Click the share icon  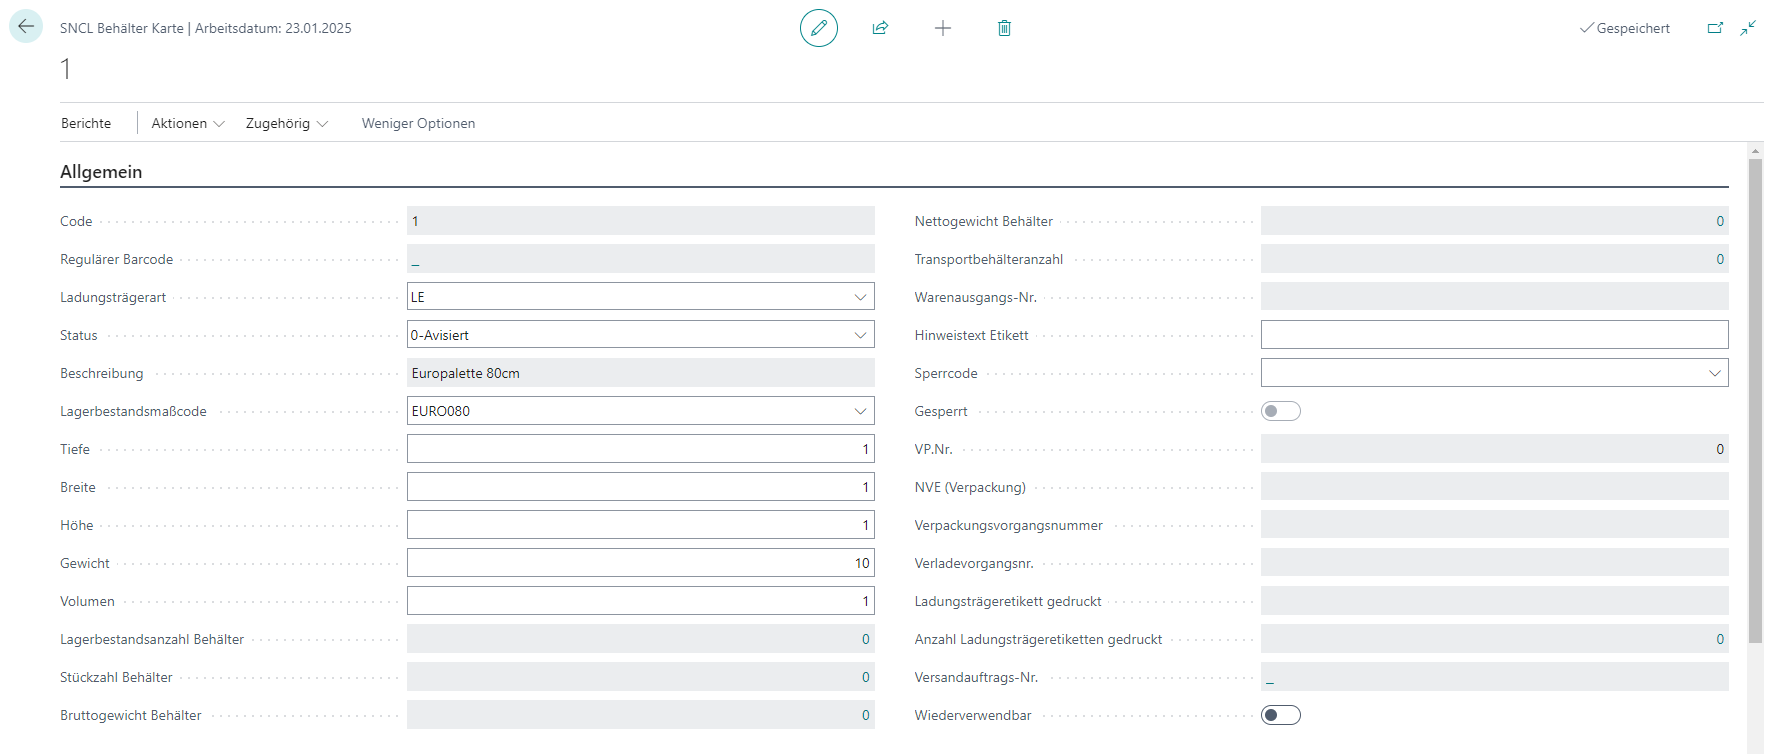click(x=880, y=28)
